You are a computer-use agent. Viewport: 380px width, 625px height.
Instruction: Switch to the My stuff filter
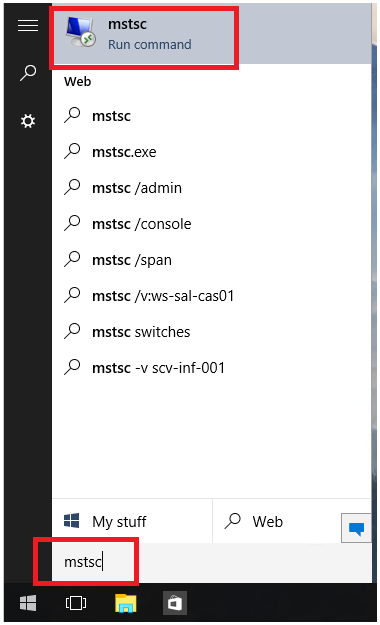[x=132, y=521]
